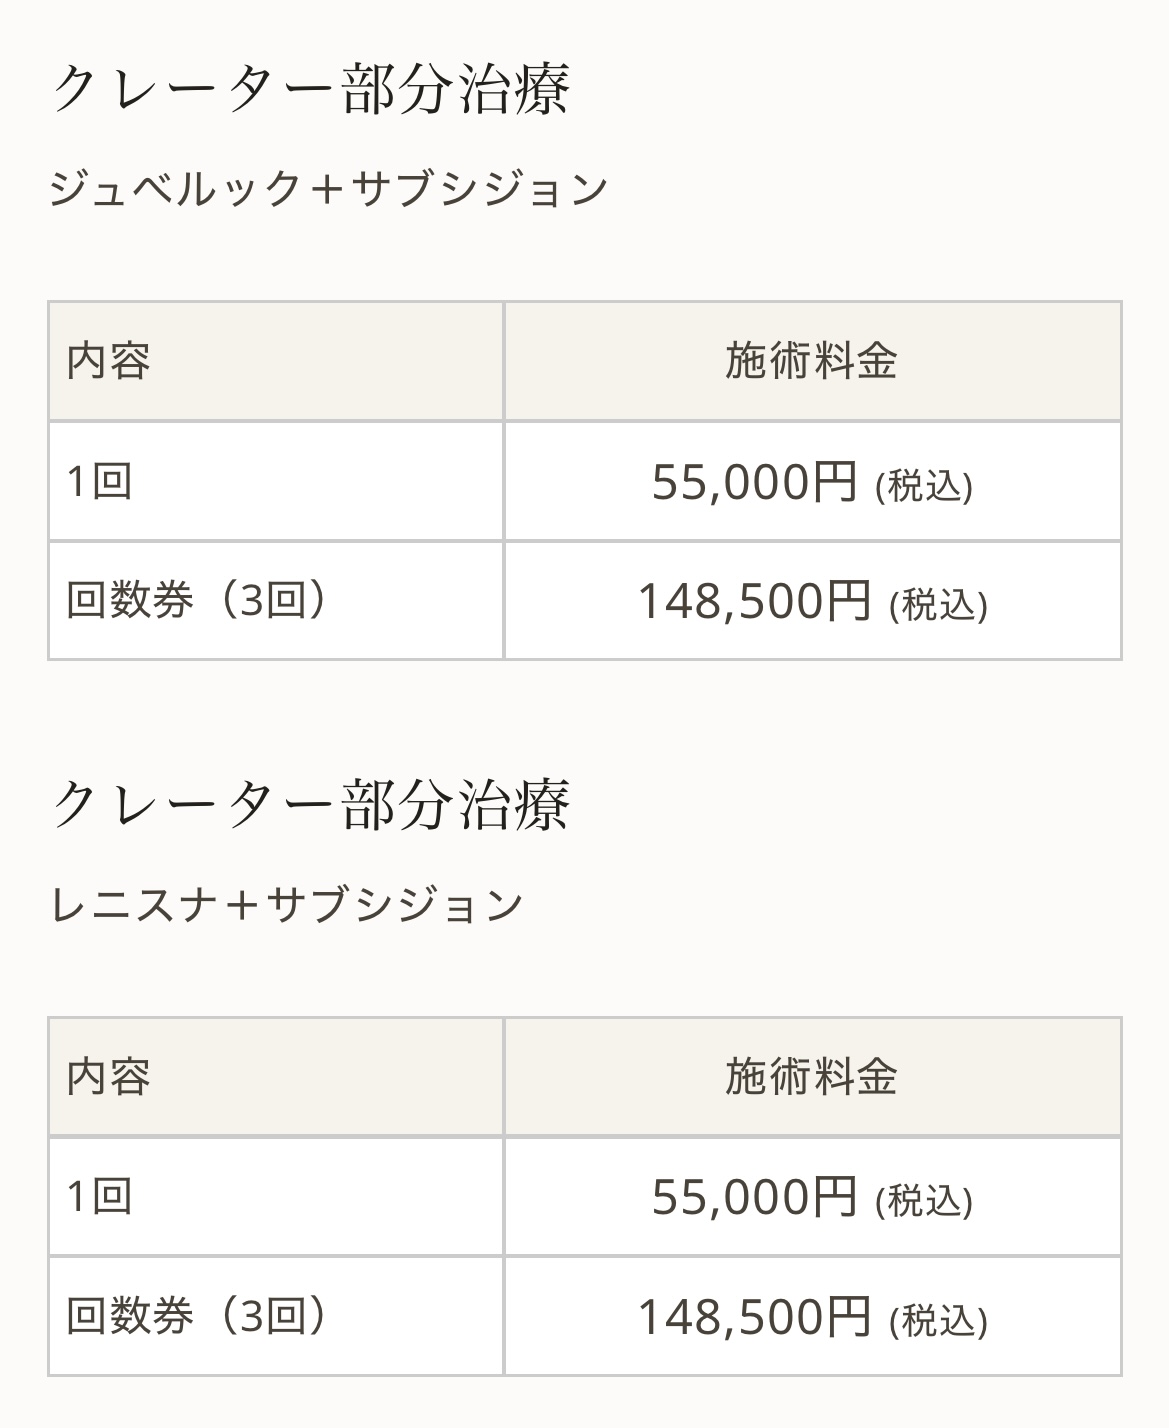Click the first クレーター部分治療 heading above ジュベルック
1169x1428 pixels.
pyautogui.click(x=310, y=90)
